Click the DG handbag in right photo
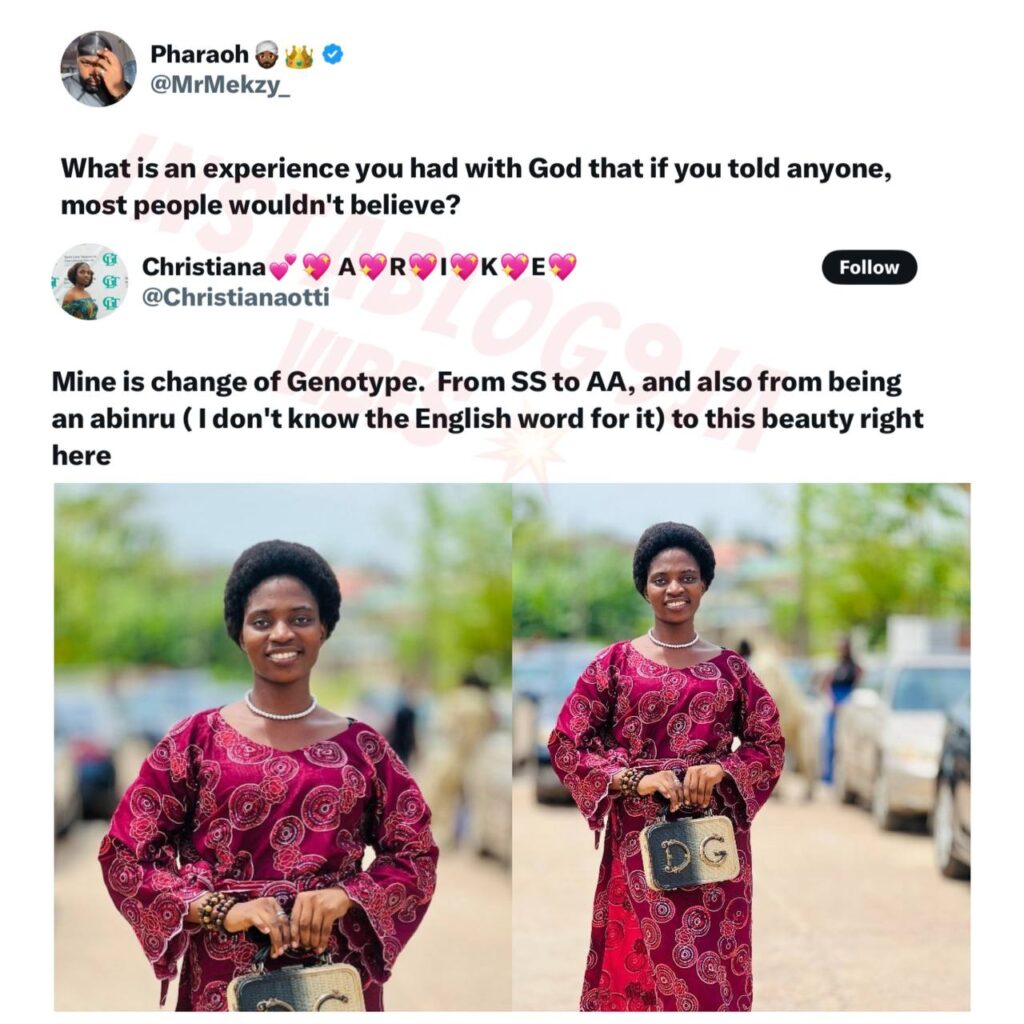 click(x=690, y=852)
